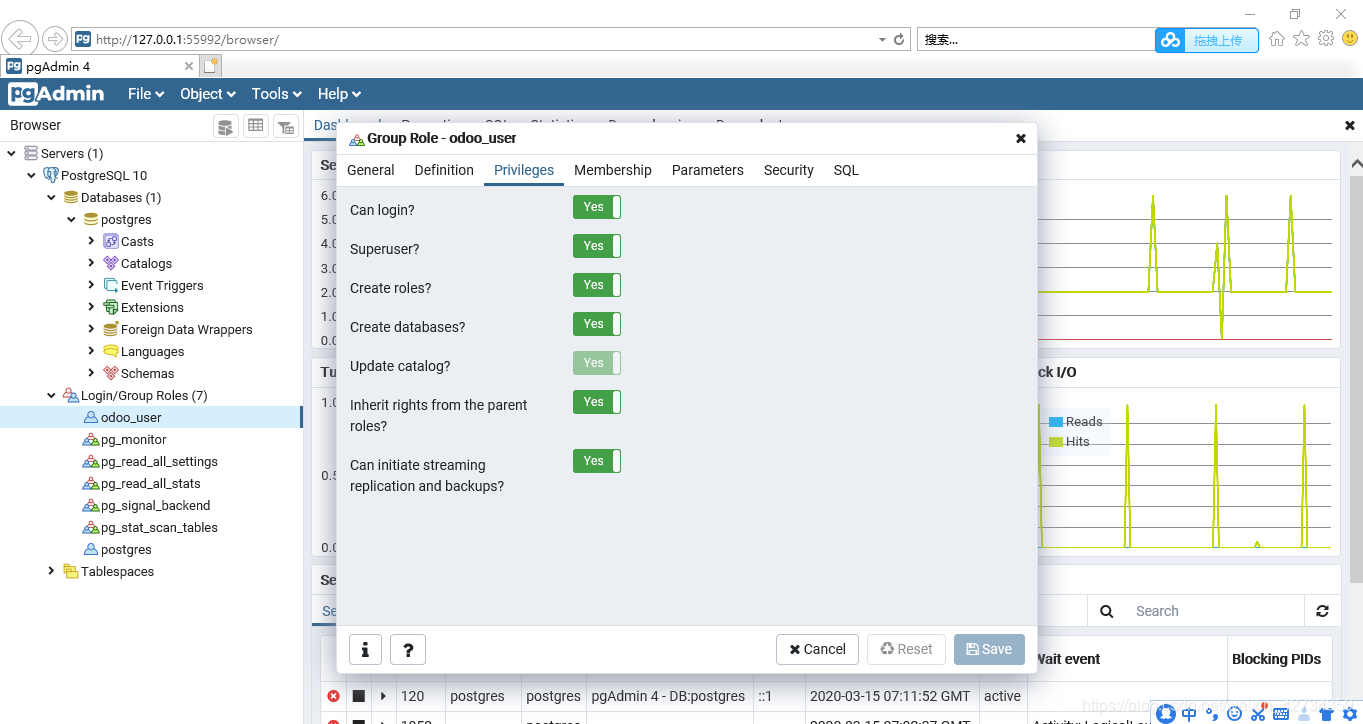Click the browser back arrow button
This screenshot has height=724, width=1363.
[21, 39]
